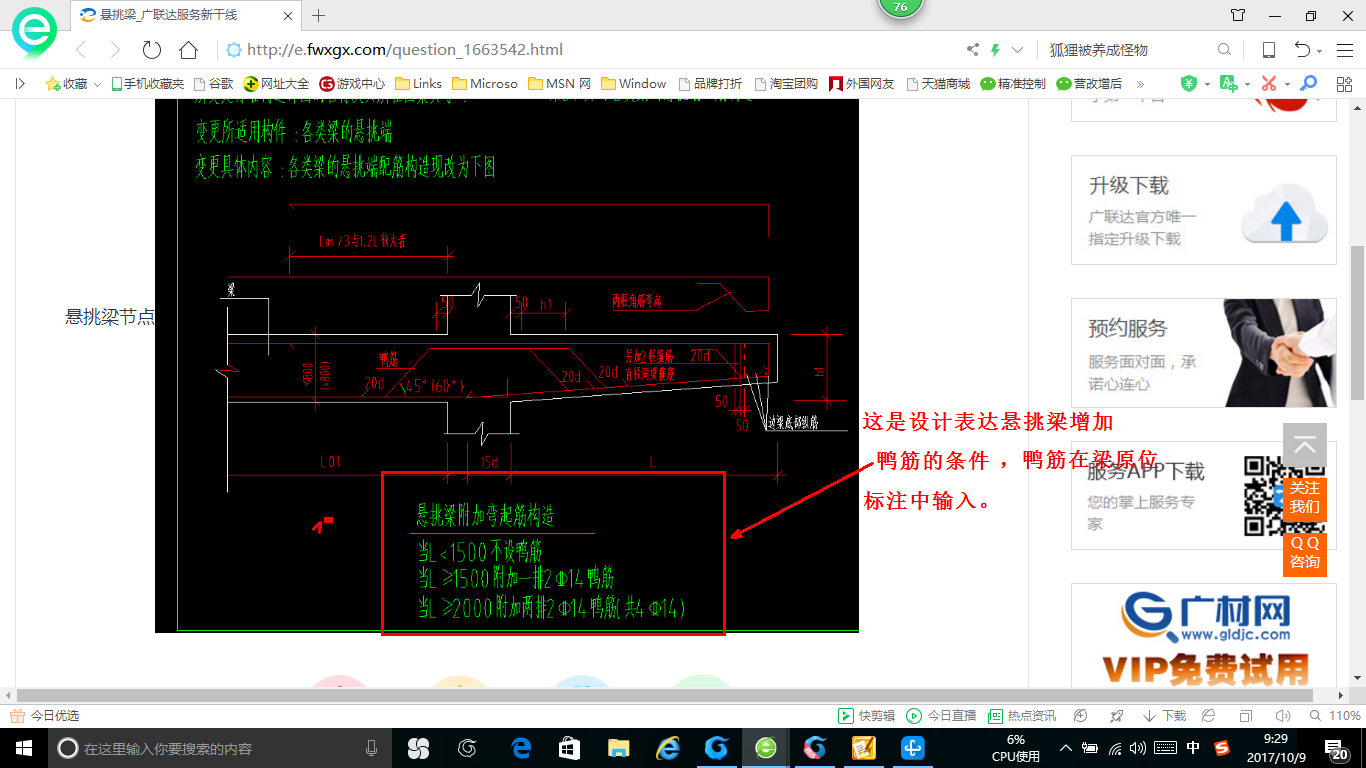Open the 谷歌 bookmark
1366x768 pixels.
214,84
